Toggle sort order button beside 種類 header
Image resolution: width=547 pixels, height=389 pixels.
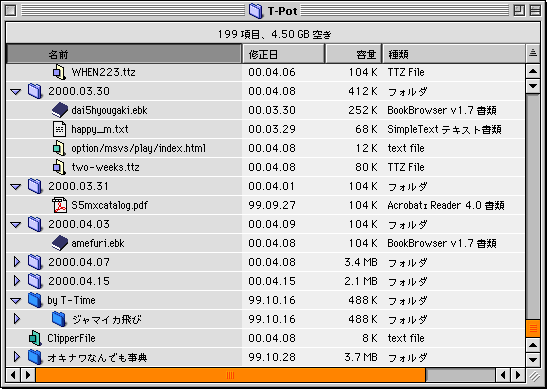(x=533, y=53)
